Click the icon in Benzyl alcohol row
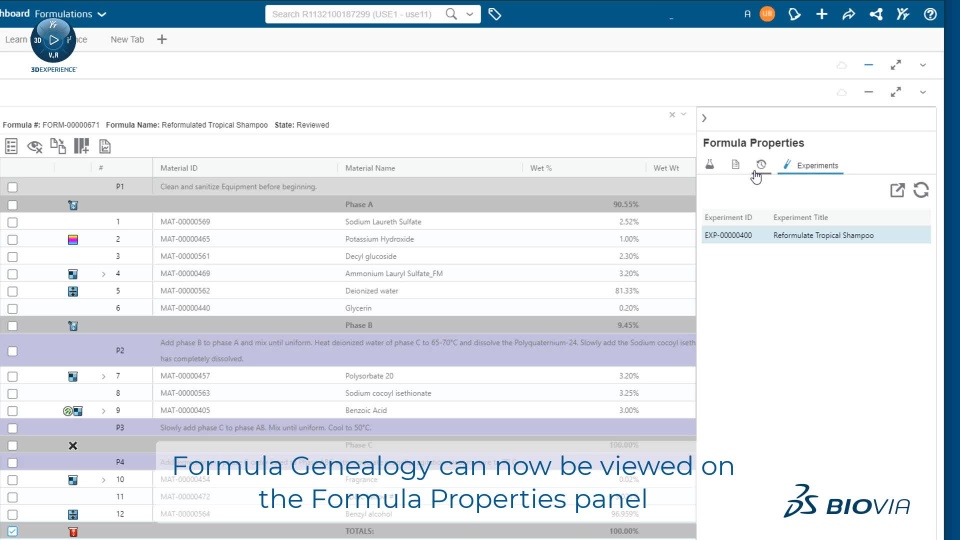960x540 pixels. (x=73, y=514)
